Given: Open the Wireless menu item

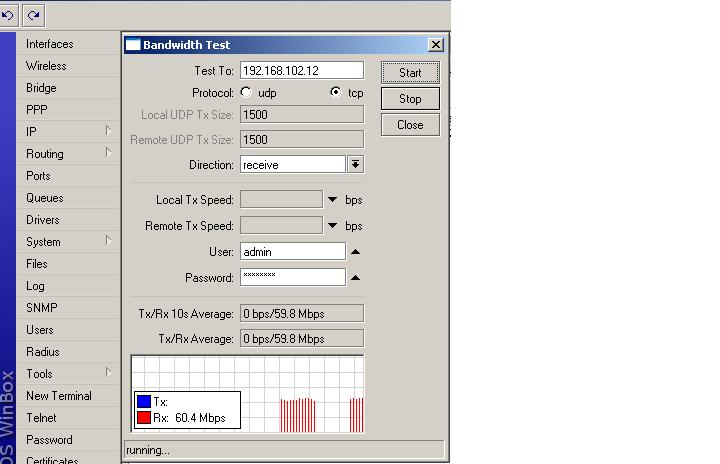Looking at the screenshot, I should 68,66.
